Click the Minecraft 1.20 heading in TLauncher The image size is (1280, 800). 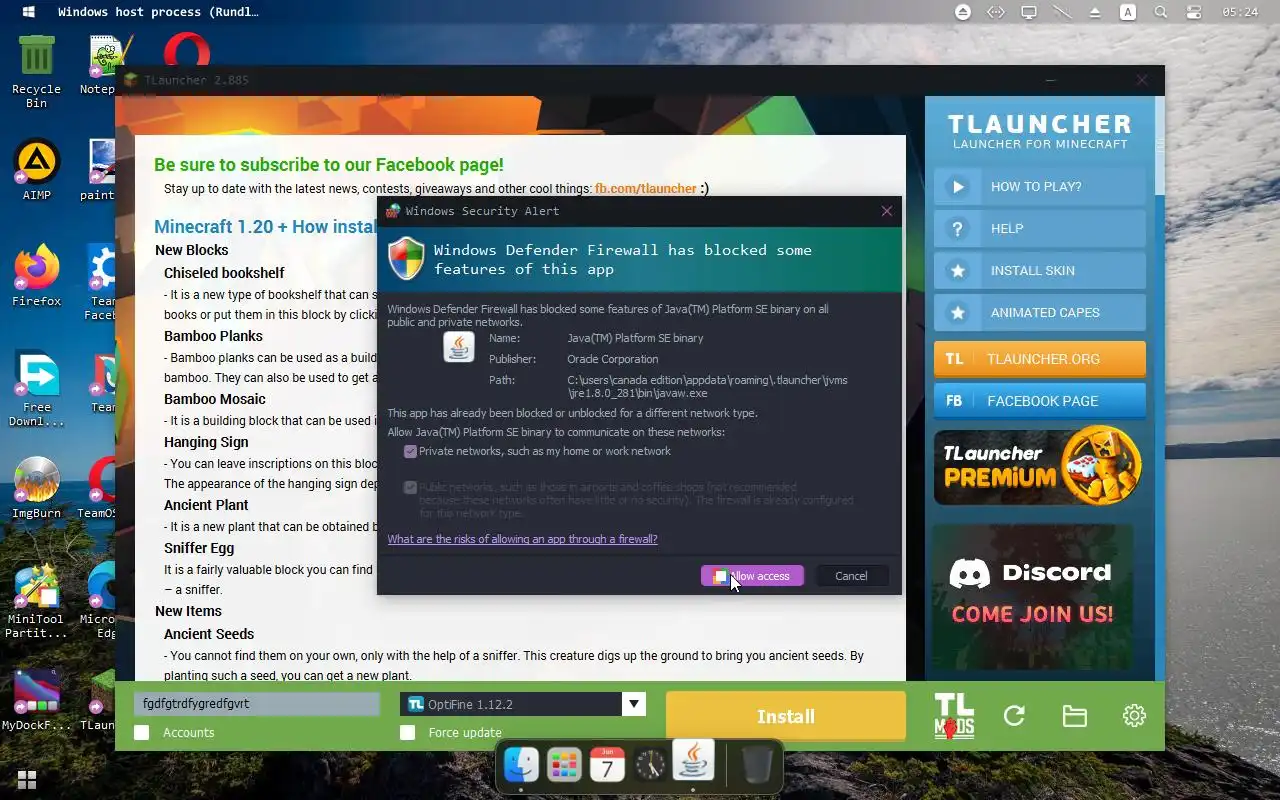(x=265, y=227)
